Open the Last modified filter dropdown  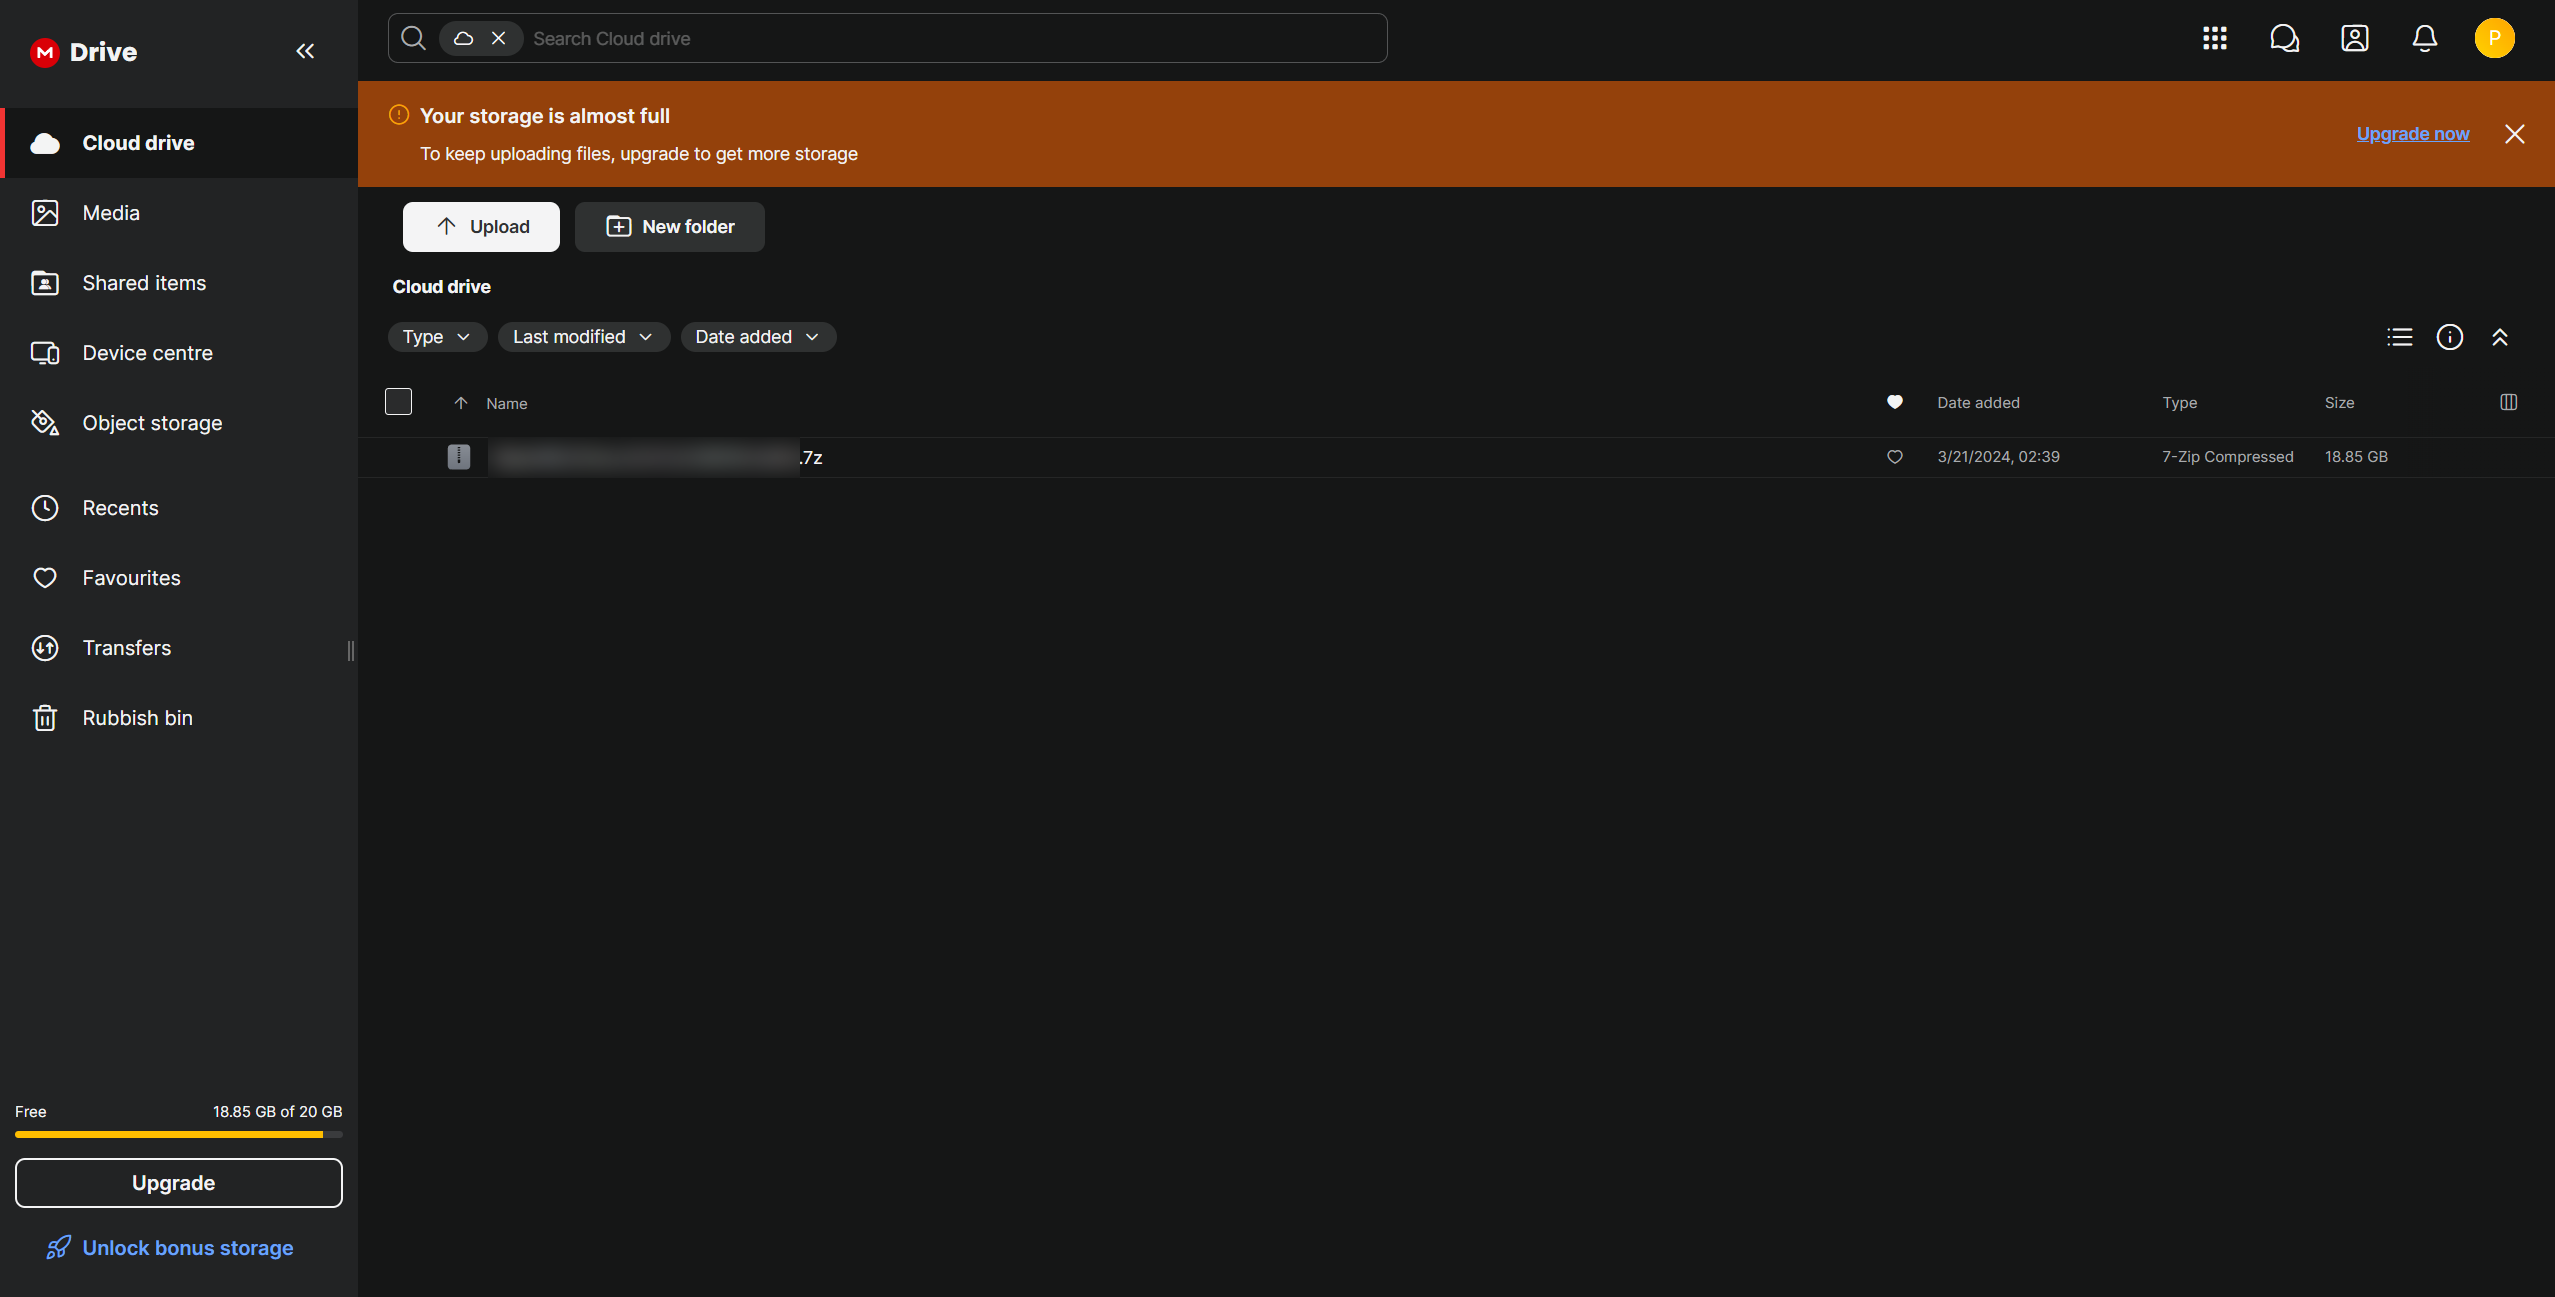coord(583,337)
